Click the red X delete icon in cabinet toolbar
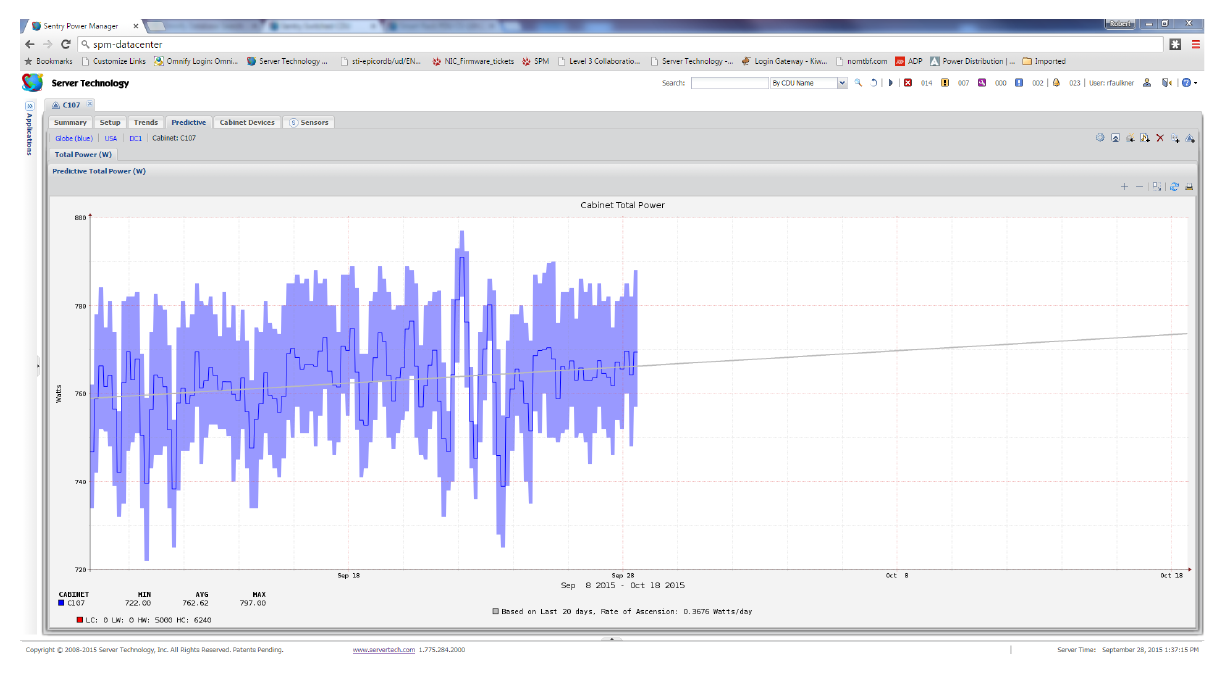1224x680 pixels. pos(1160,138)
